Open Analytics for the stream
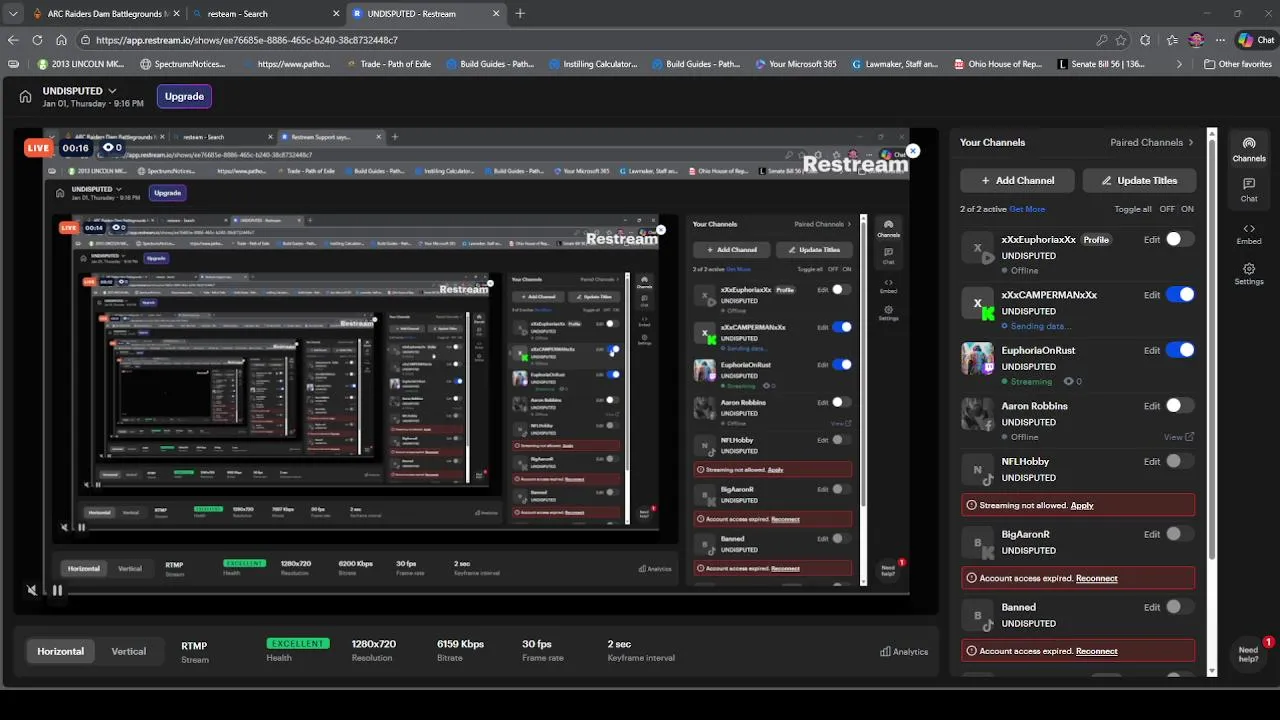 (904, 651)
